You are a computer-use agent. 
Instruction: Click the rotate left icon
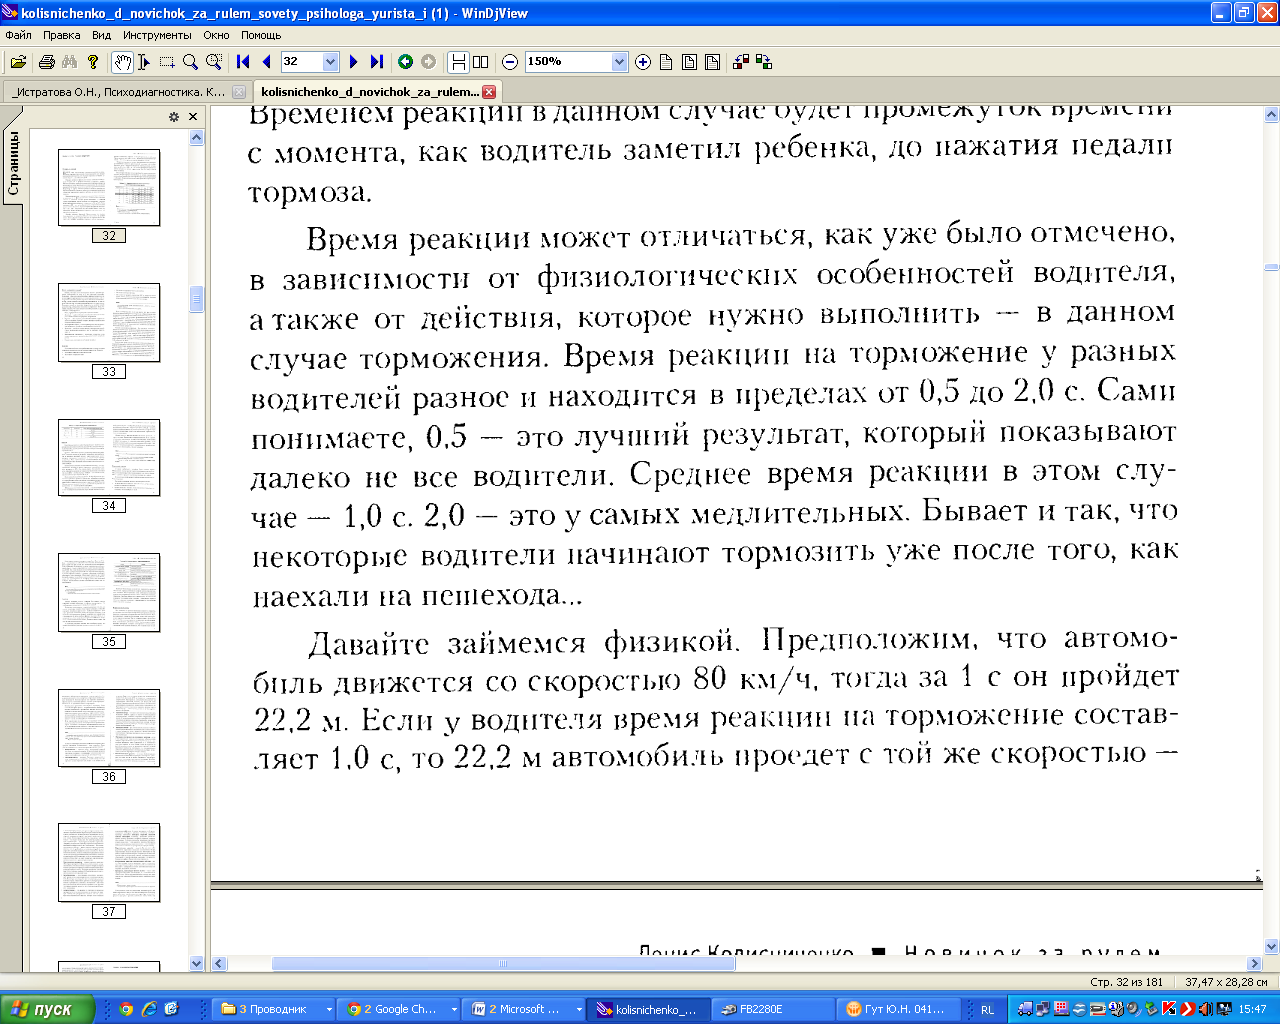tap(741, 62)
